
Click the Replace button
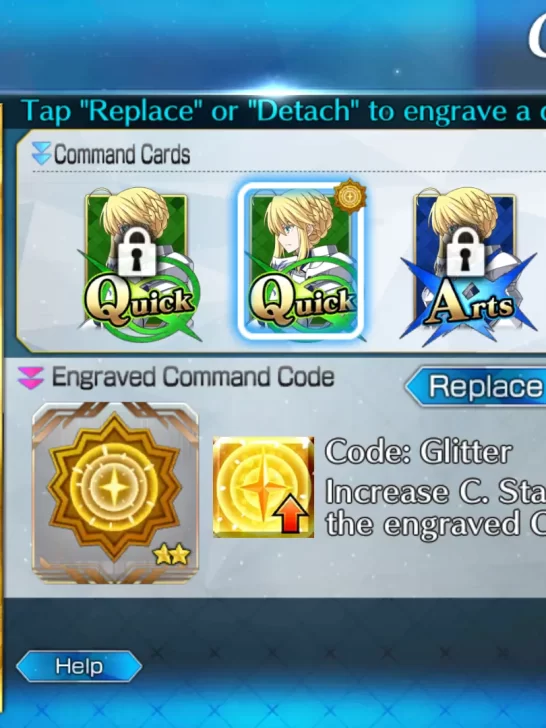tap(476, 386)
